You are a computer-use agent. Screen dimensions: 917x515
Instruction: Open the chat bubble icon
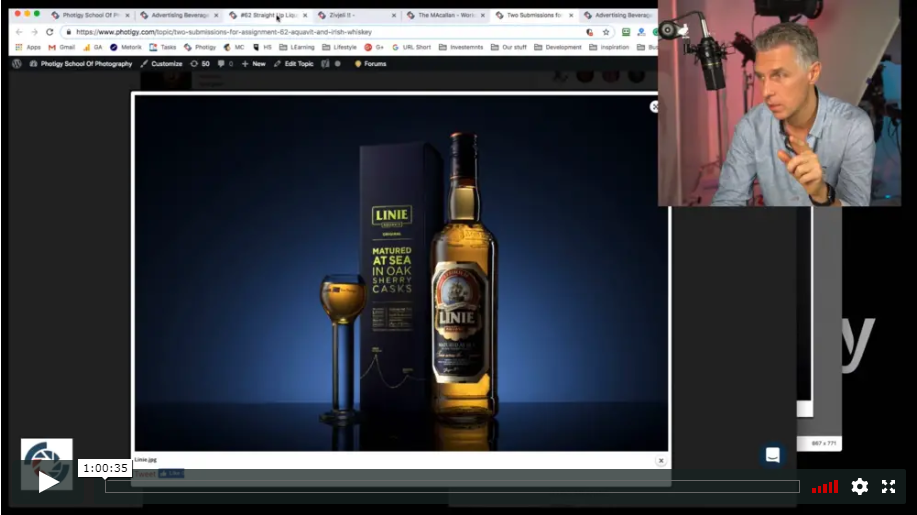(x=773, y=455)
